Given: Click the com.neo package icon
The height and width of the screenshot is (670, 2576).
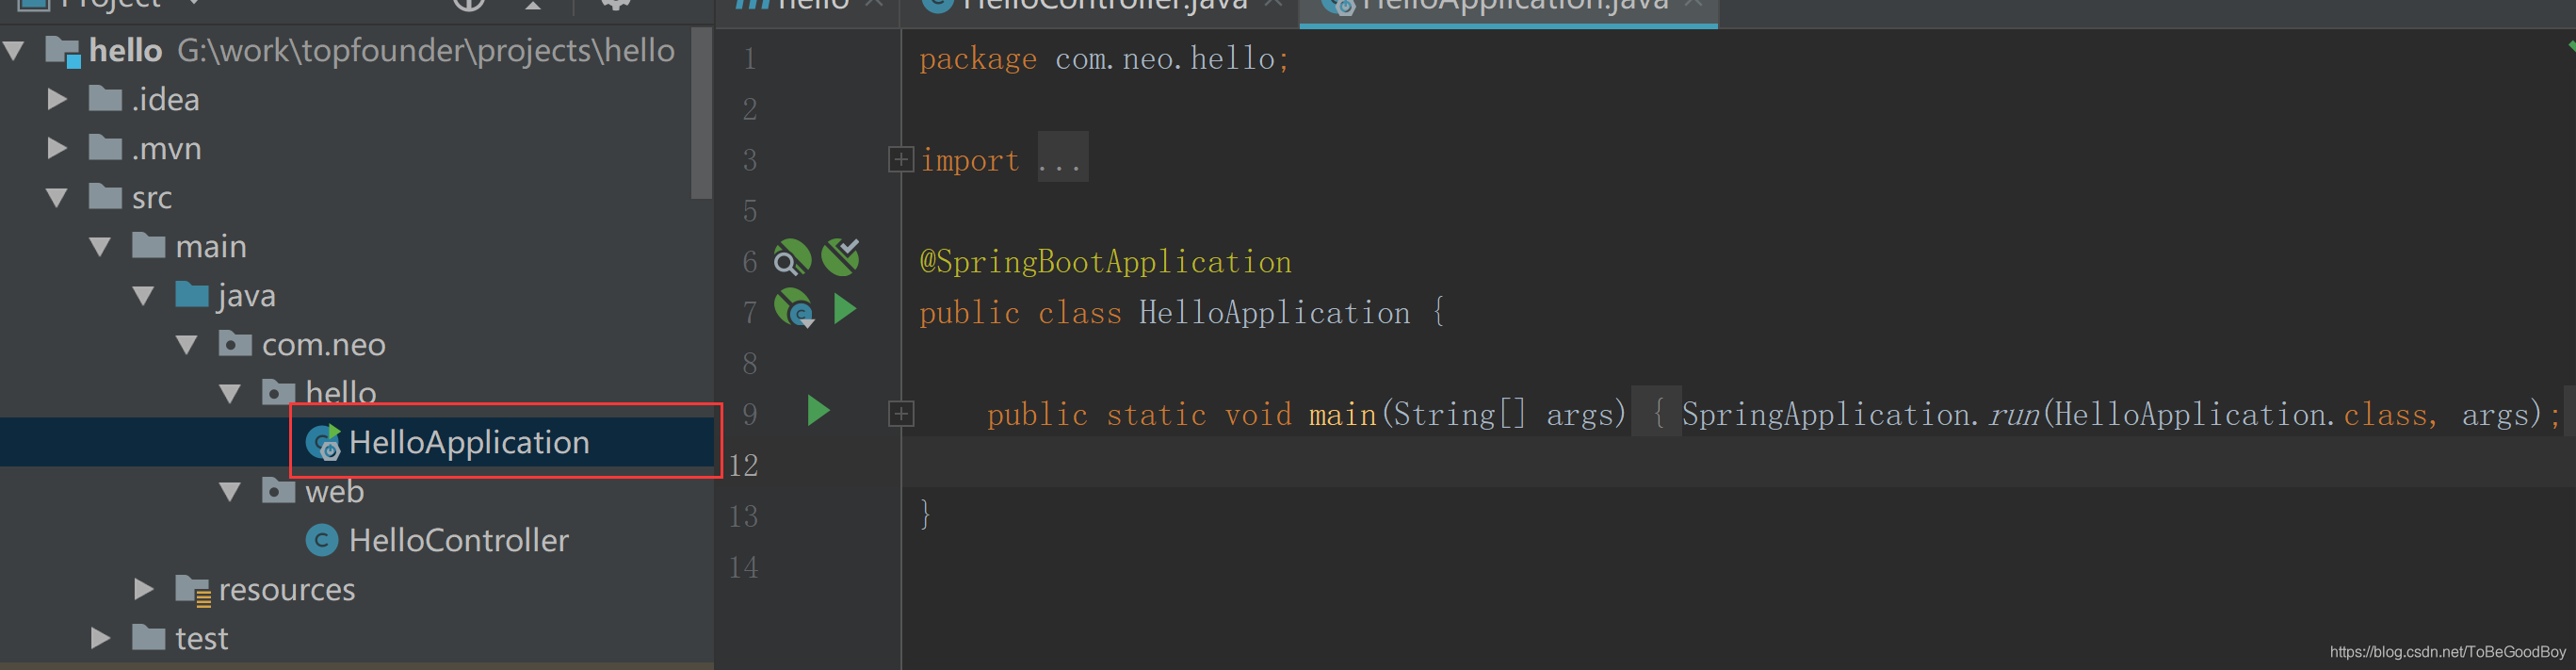Looking at the screenshot, I should [235, 344].
